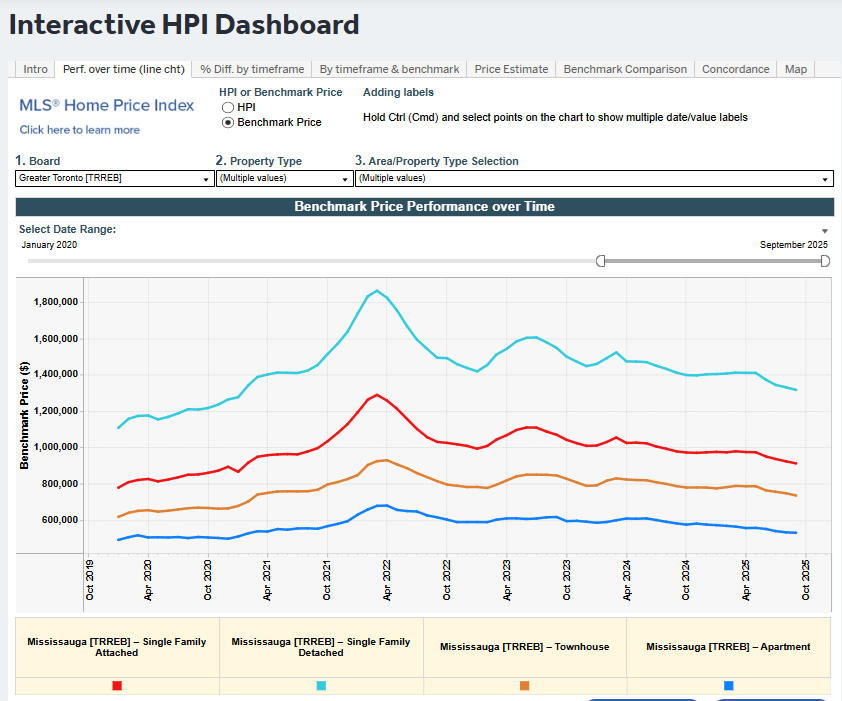Image resolution: width=842 pixels, height=701 pixels.
Task: Select the Benchmark Comparison tab
Action: (x=625, y=69)
